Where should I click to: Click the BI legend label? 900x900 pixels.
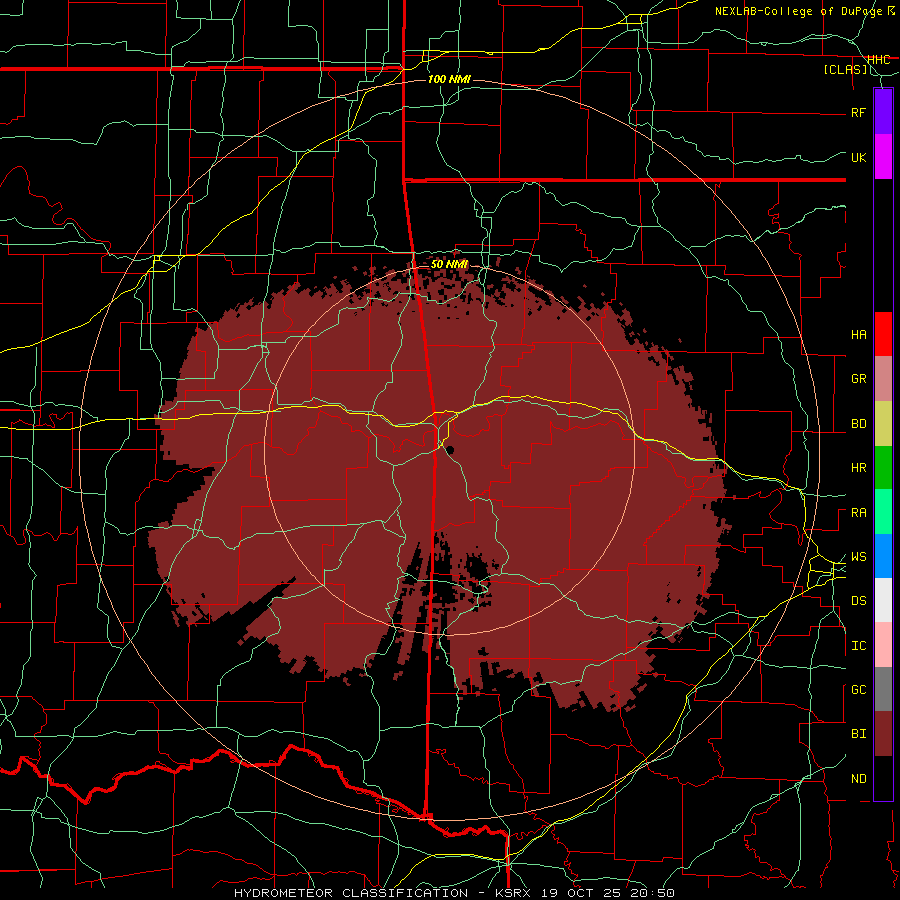tap(858, 734)
